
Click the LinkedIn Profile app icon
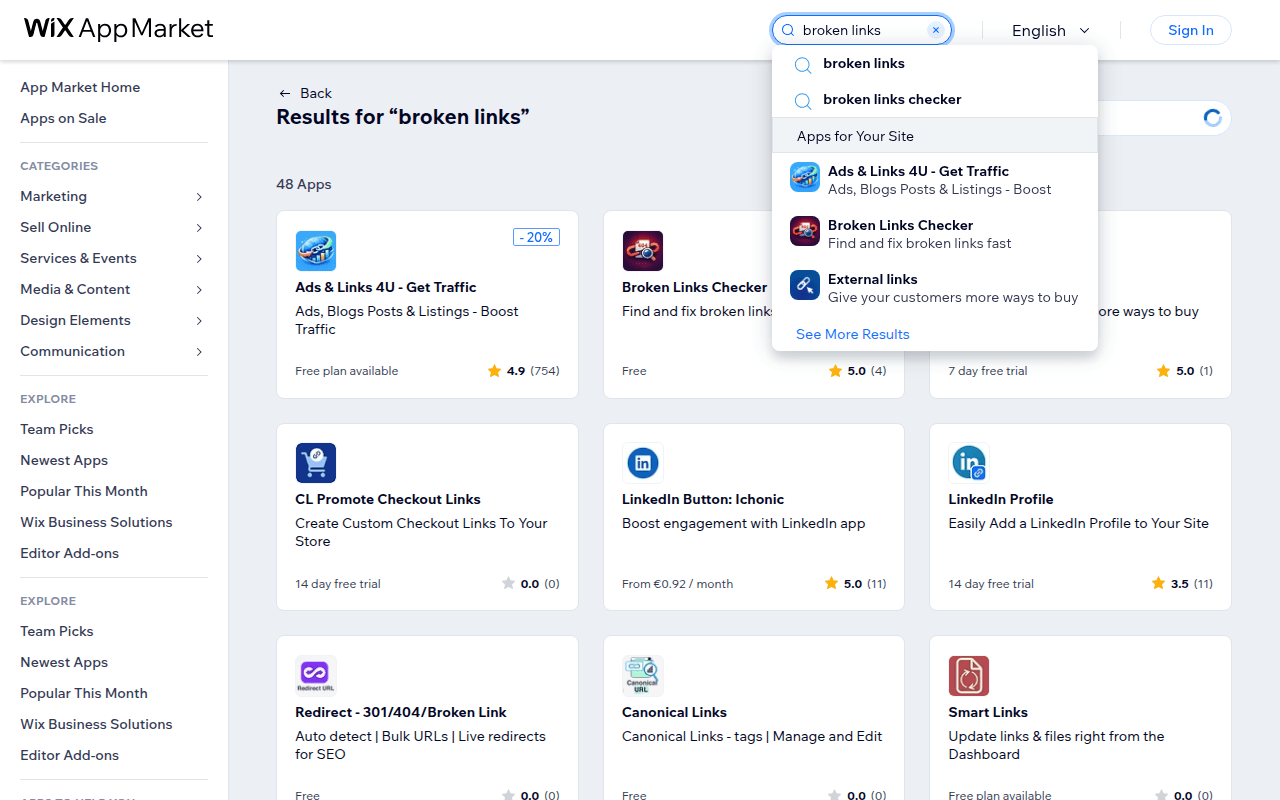click(969, 463)
